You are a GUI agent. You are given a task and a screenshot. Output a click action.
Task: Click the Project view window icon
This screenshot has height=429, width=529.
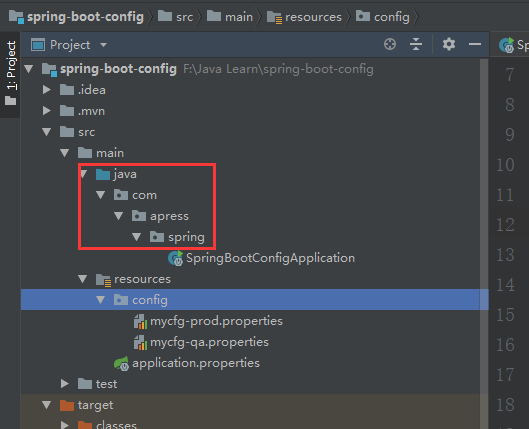pos(38,45)
